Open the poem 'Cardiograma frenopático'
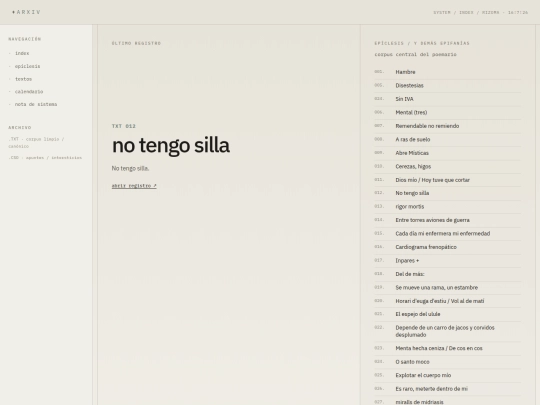 click(x=448, y=247)
